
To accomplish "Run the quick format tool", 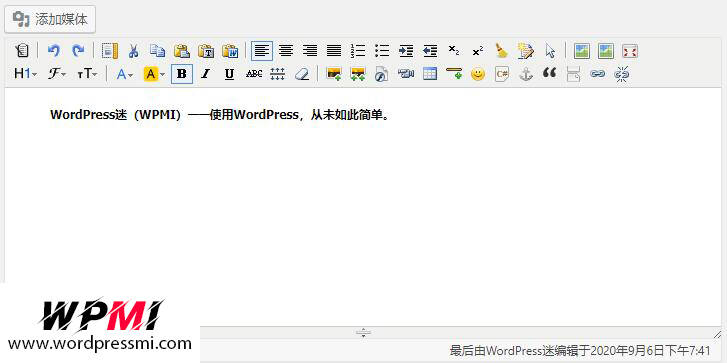I will pyautogui.click(x=526, y=51).
